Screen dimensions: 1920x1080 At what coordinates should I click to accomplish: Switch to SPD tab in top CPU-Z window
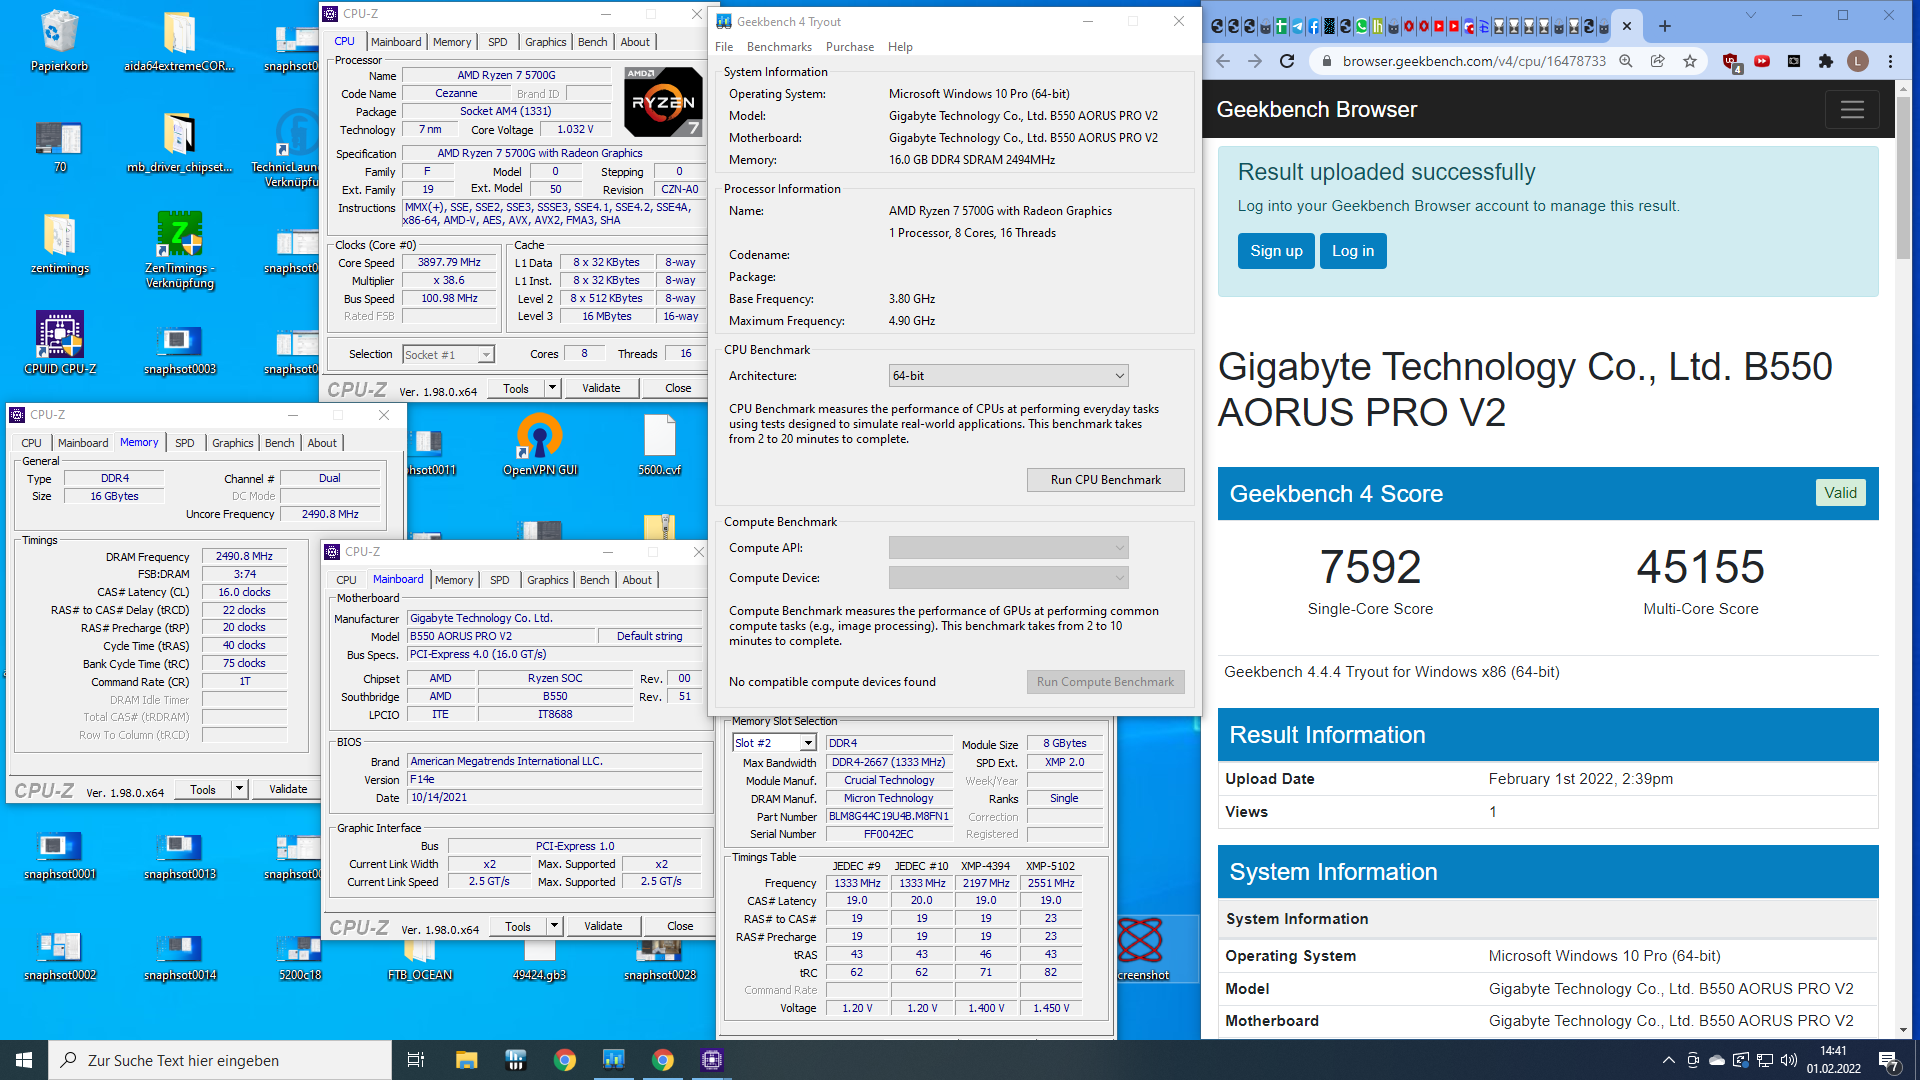point(498,42)
